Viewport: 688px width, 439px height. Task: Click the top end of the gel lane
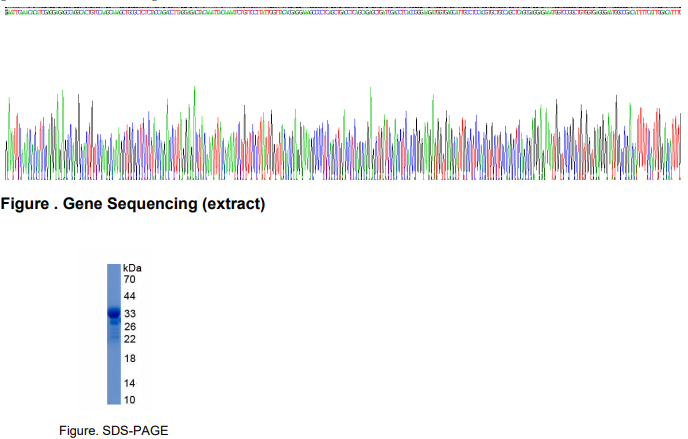pyautogui.click(x=113, y=268)
